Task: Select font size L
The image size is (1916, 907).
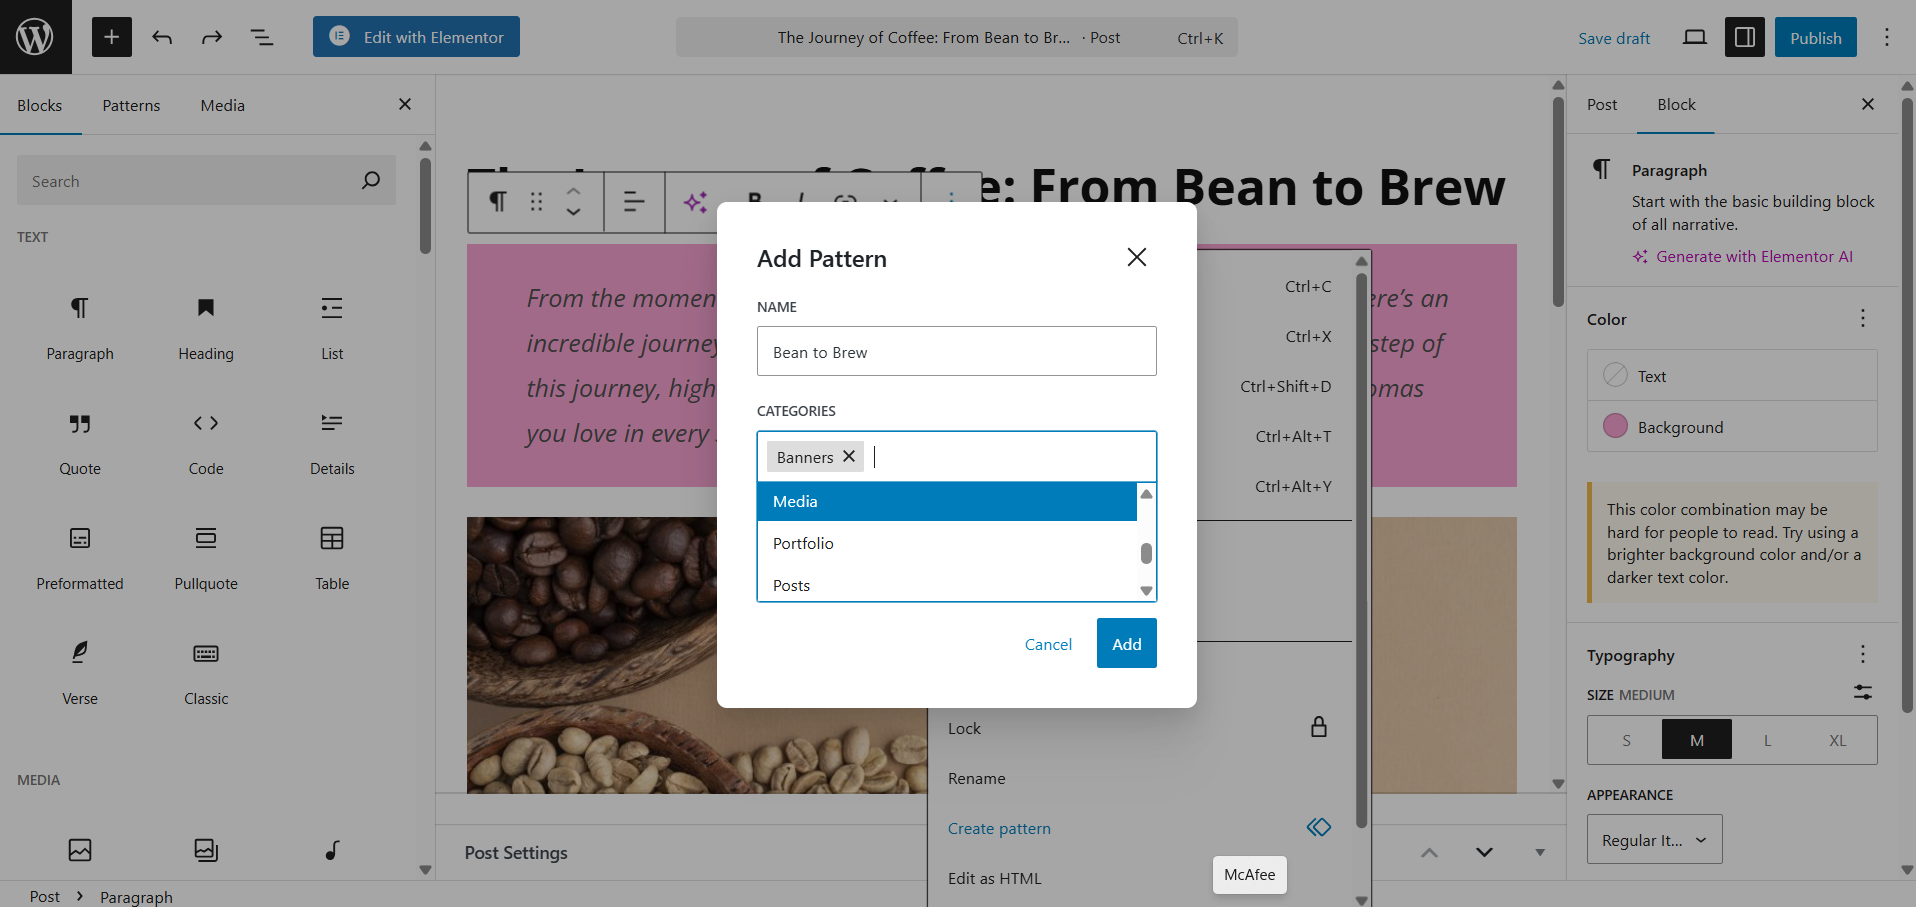Action: 1767,740
